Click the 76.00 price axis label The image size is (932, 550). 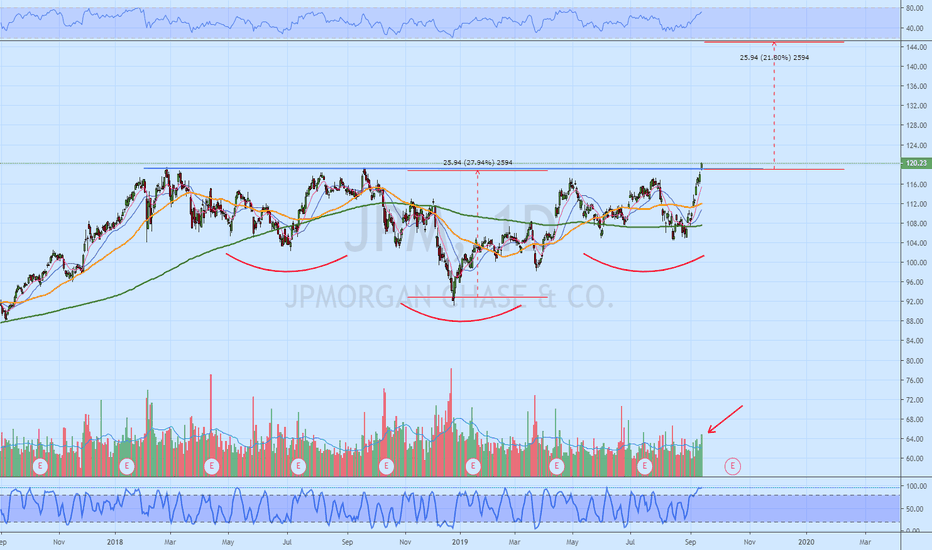916,381
